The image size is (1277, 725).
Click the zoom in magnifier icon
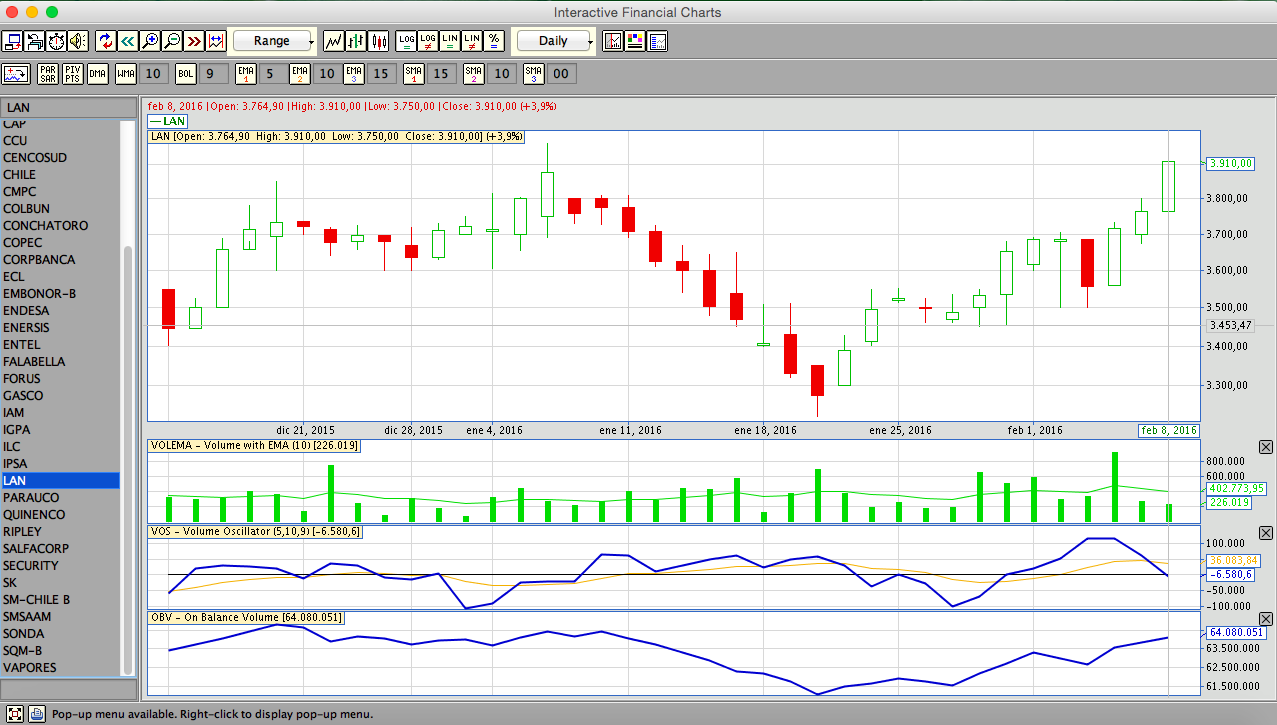point(150,41)
